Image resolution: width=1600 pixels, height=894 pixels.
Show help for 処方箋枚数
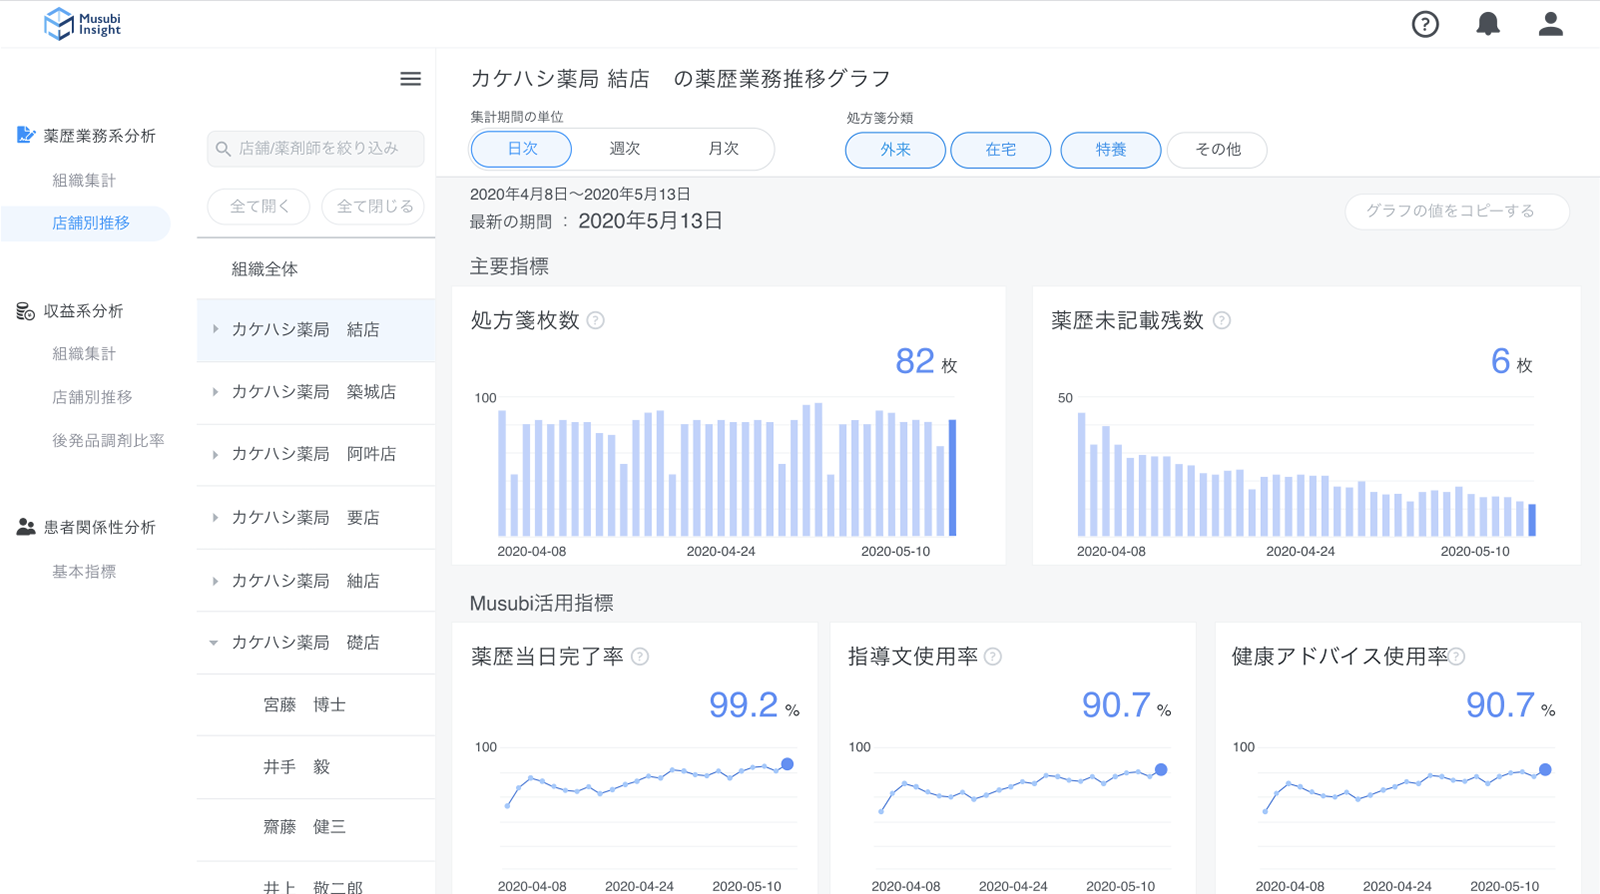596,320
